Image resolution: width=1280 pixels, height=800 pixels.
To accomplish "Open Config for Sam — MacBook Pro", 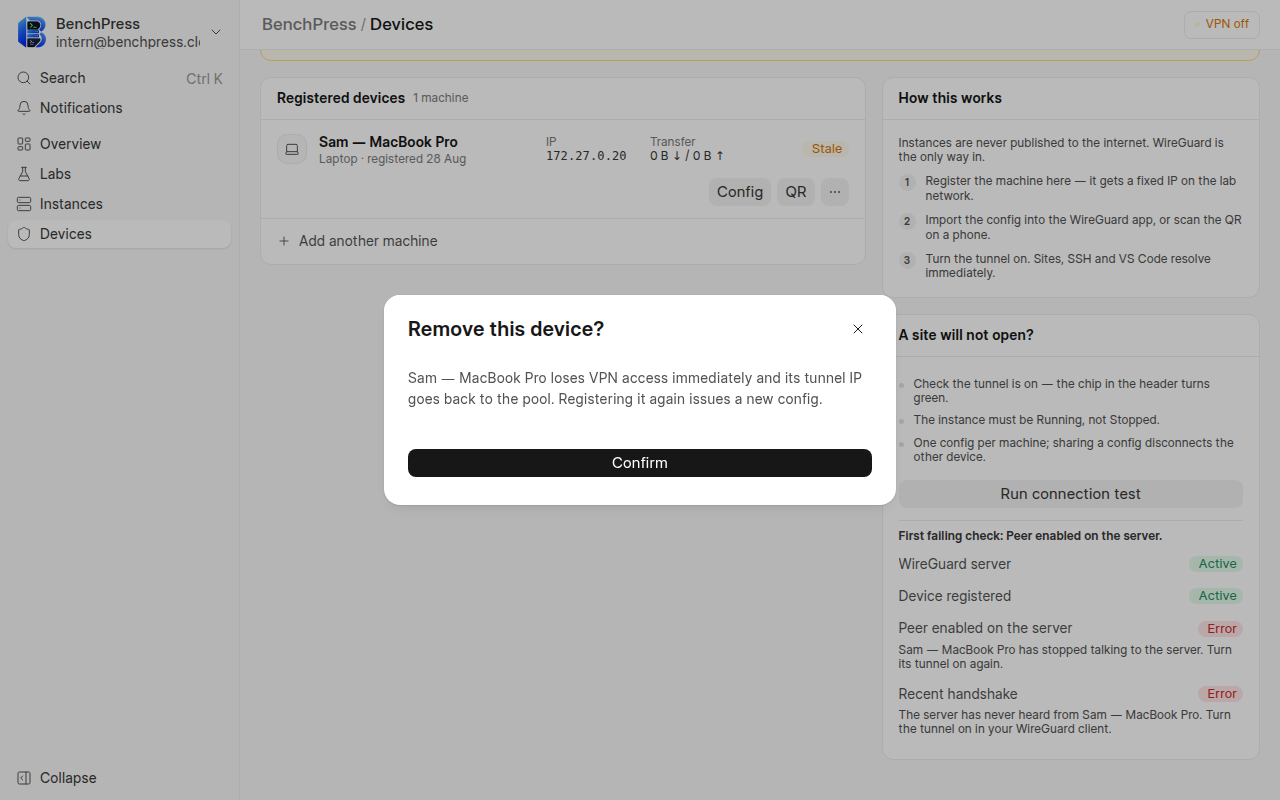I will point(740,192).
